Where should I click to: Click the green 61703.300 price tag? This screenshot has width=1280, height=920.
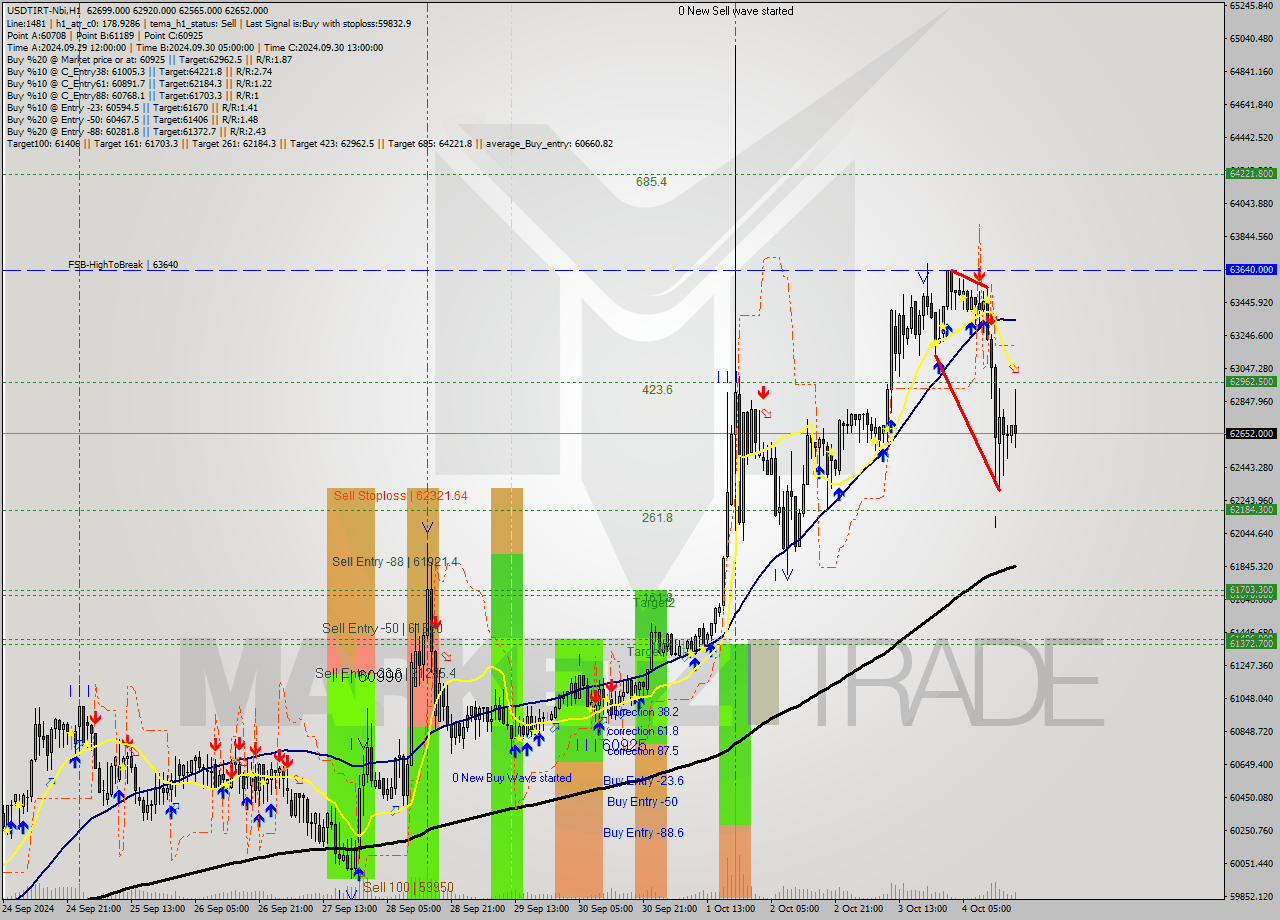pos(1250,591)
